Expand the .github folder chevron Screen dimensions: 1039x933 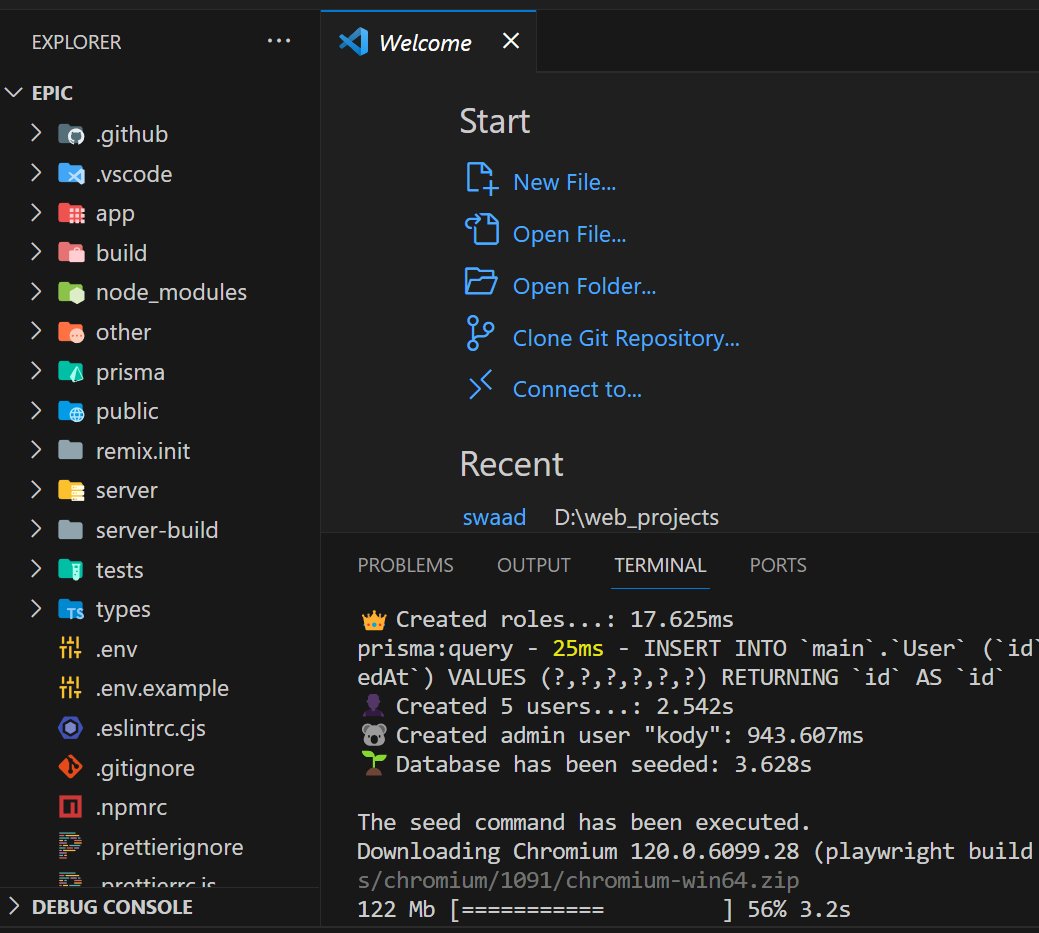[36, 133]
